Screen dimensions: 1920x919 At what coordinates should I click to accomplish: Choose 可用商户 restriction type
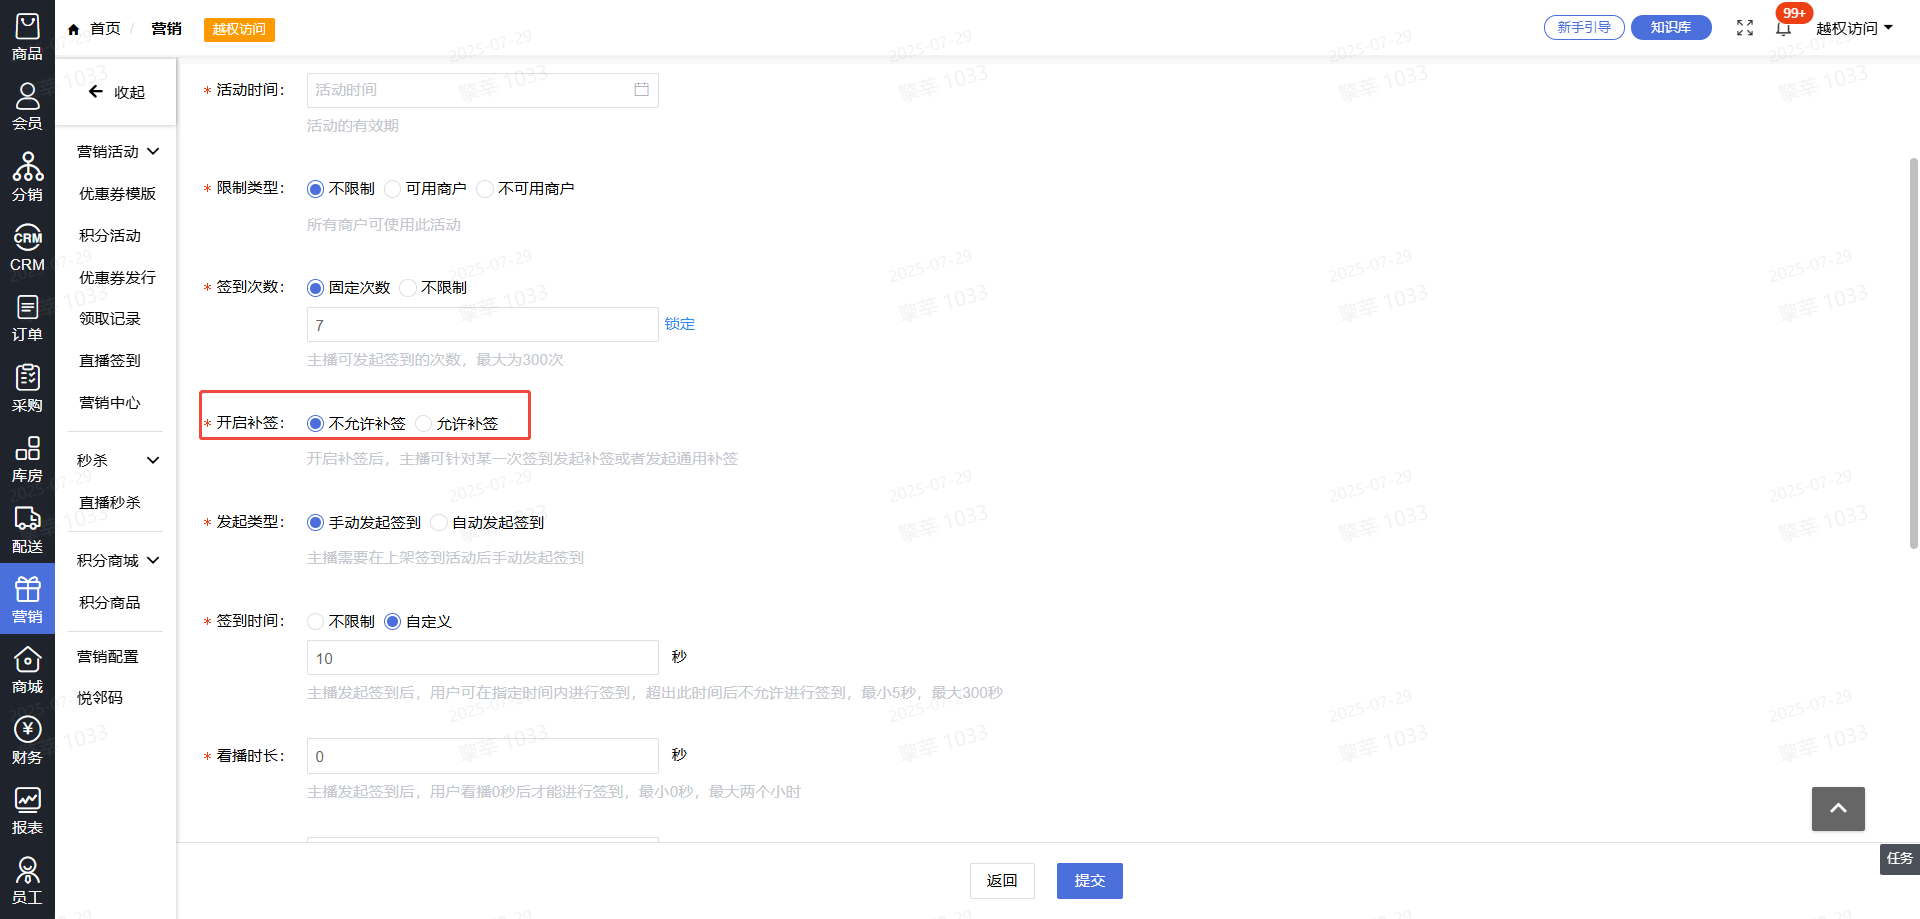(393, 189)
